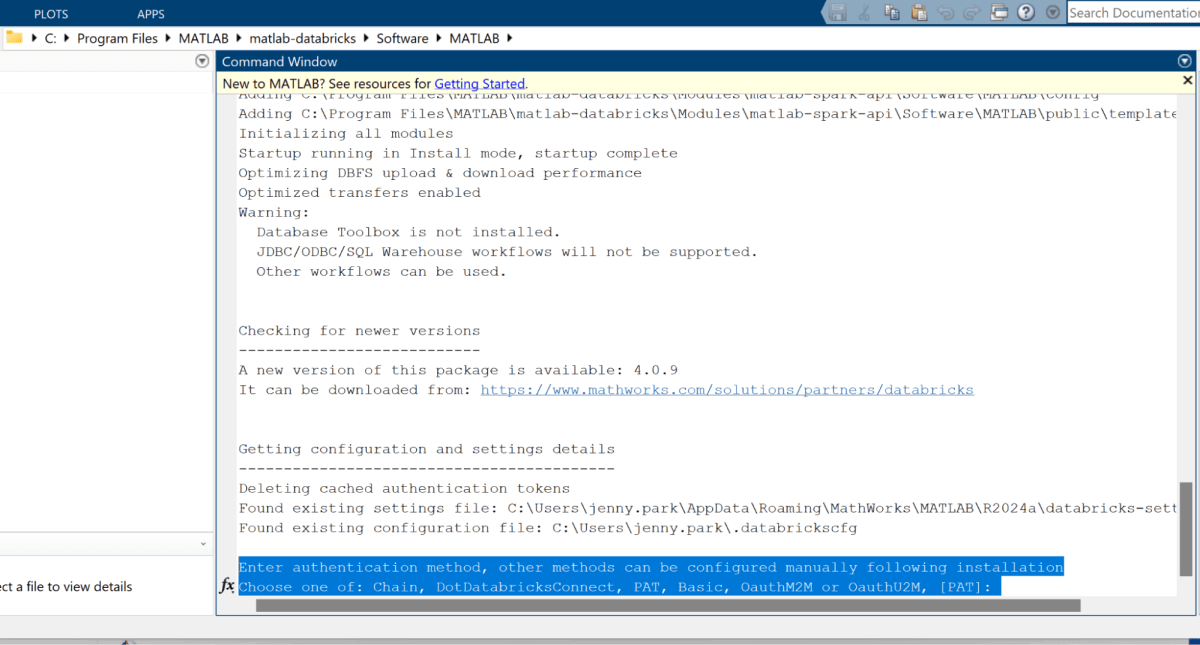Image resolution: width=1200 pixels, height=645 pixels.
Task: Click the Paste clipboard icon
Action: pyautogui.click(x=918, y=13)
